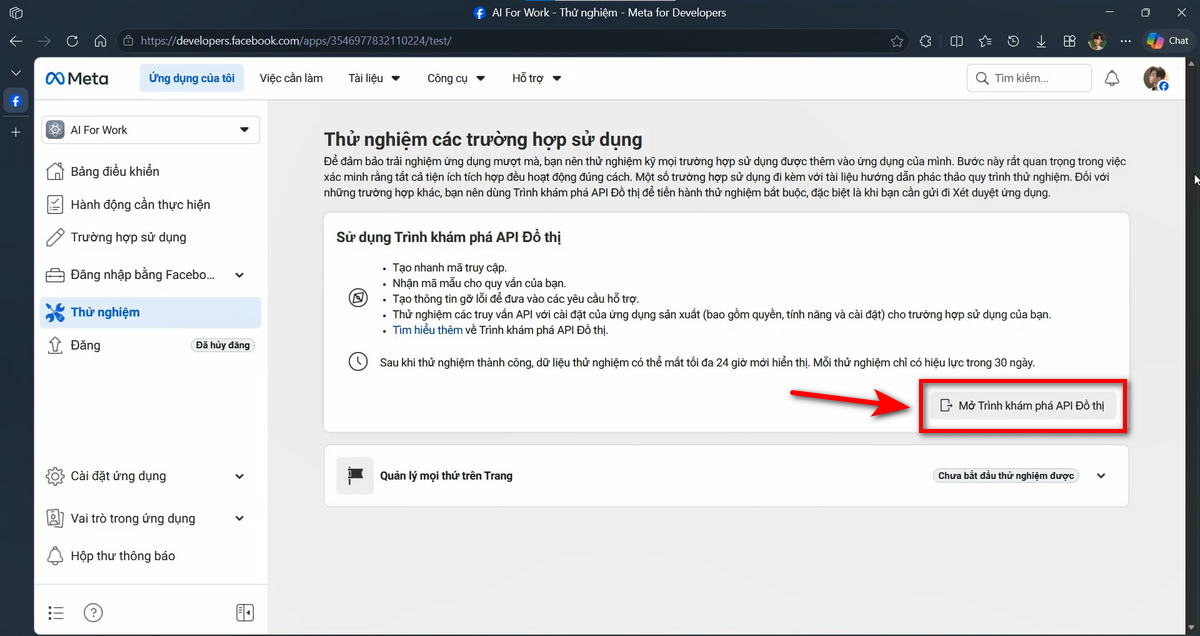Open the favorites list icon

pyautogui.click(x=985, y=41)
